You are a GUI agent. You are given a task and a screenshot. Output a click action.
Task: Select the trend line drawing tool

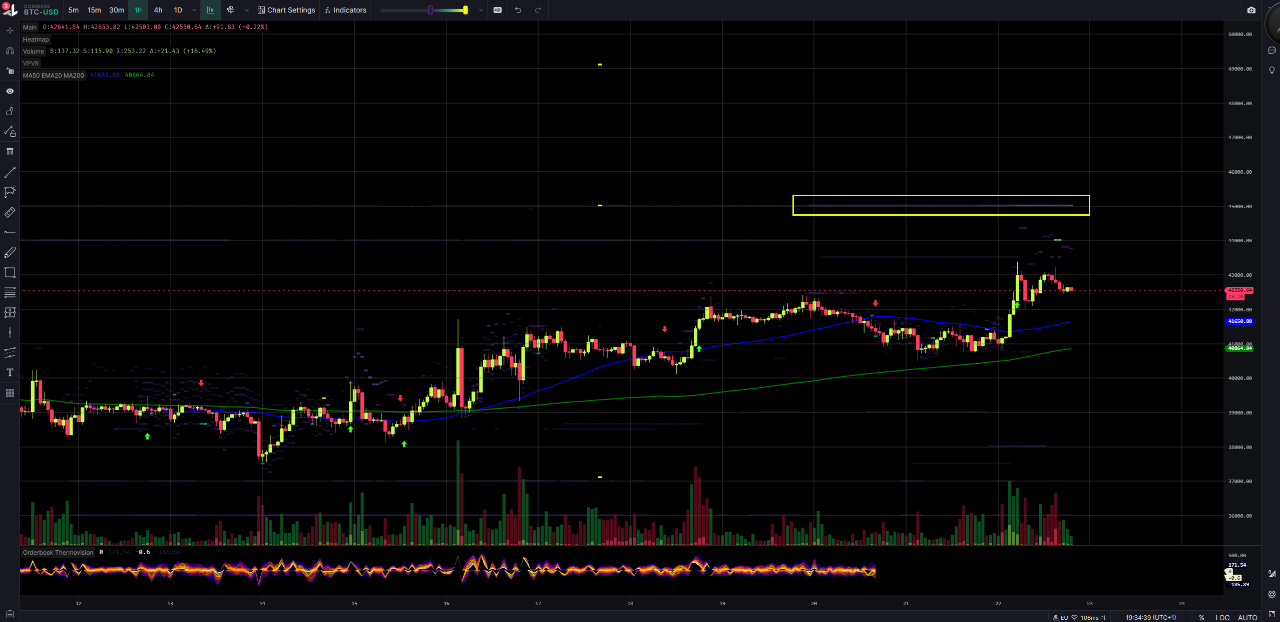tap(10, 172)
